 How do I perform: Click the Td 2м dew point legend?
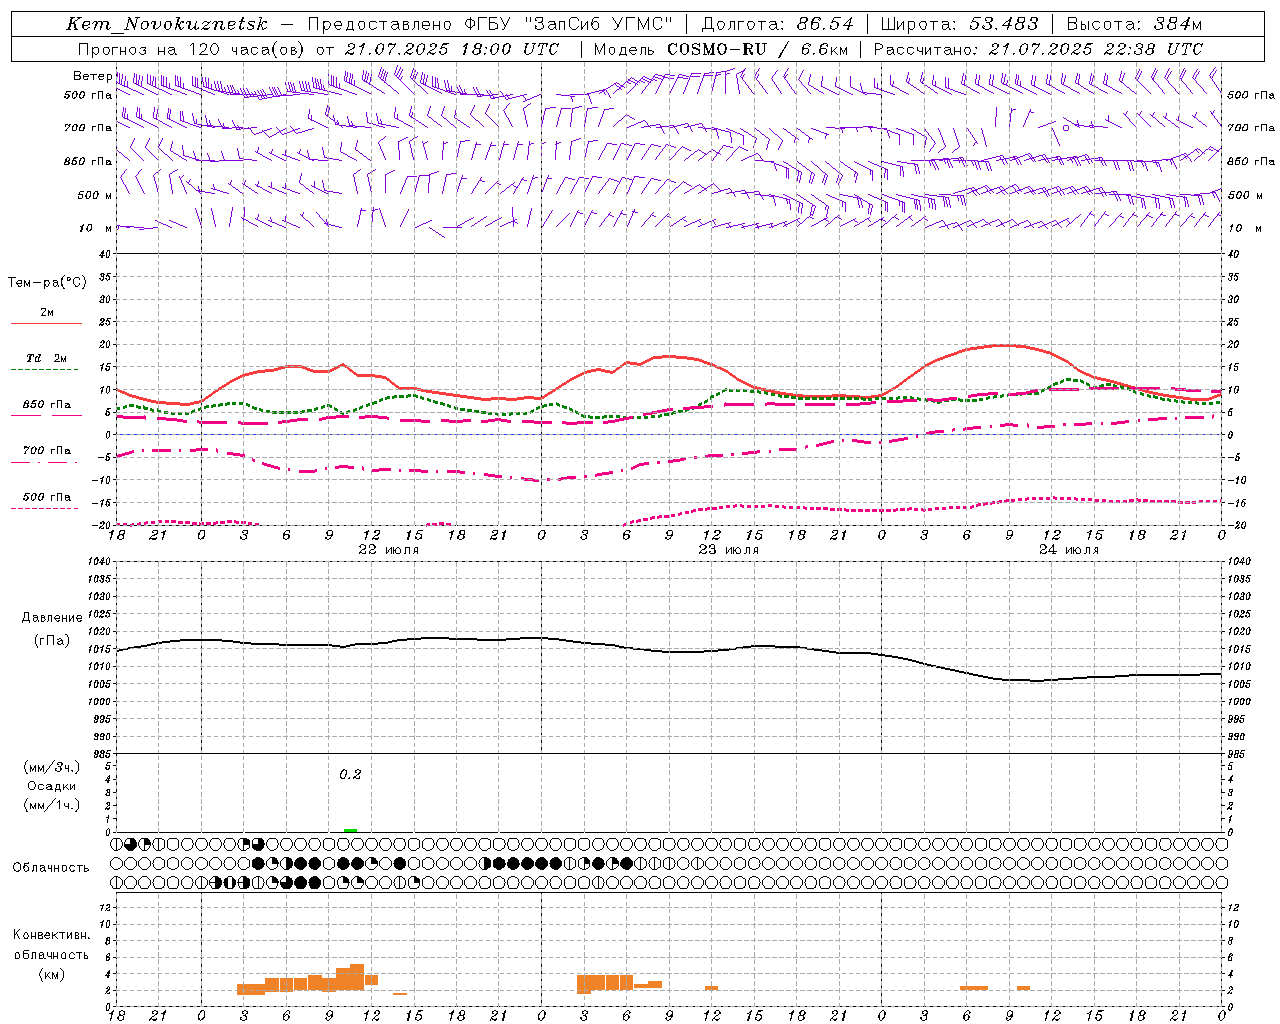tap(47, 358)
